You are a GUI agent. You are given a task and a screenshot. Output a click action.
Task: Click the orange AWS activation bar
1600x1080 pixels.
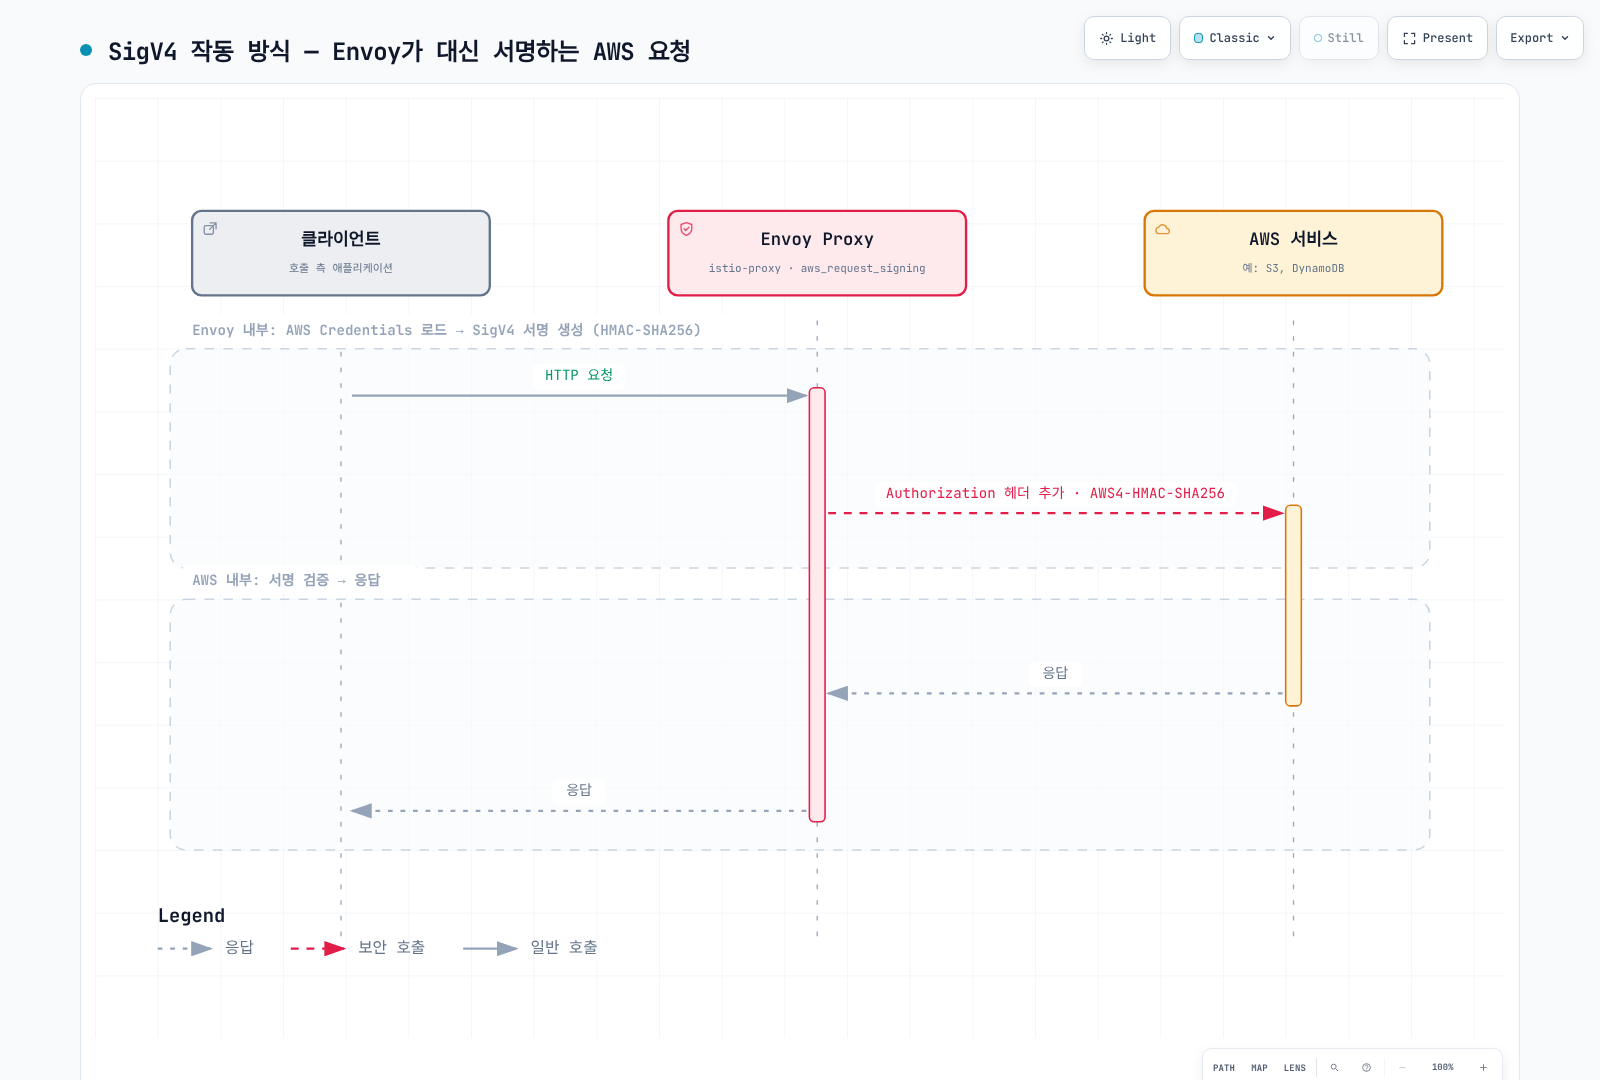tap(1293, 606)
